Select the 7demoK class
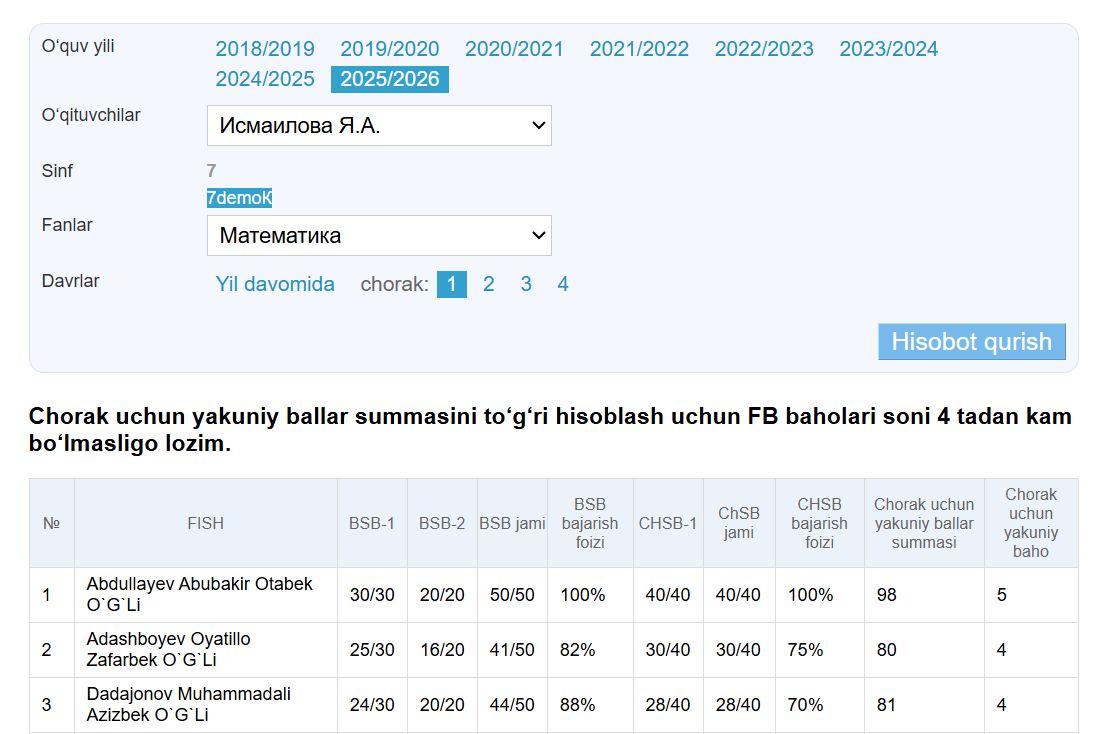The height and width of the screenshot is (734, 1109). click(x=239, y=198)
